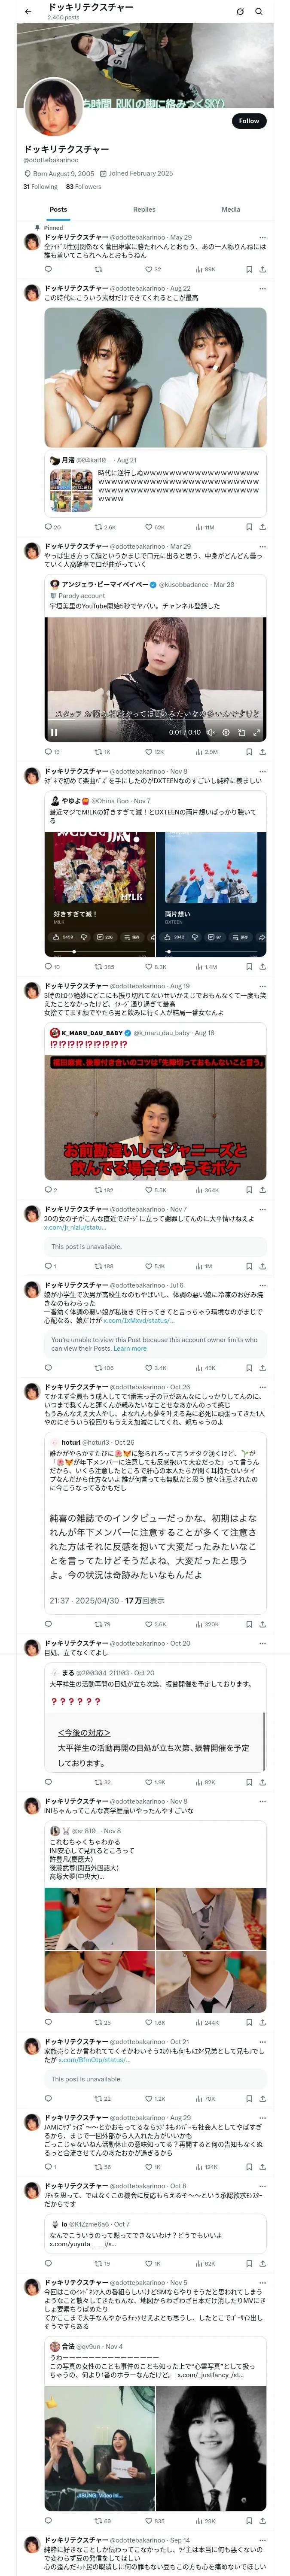
Task: Open the video's settings gear
Action: click(x=226, y=732)
